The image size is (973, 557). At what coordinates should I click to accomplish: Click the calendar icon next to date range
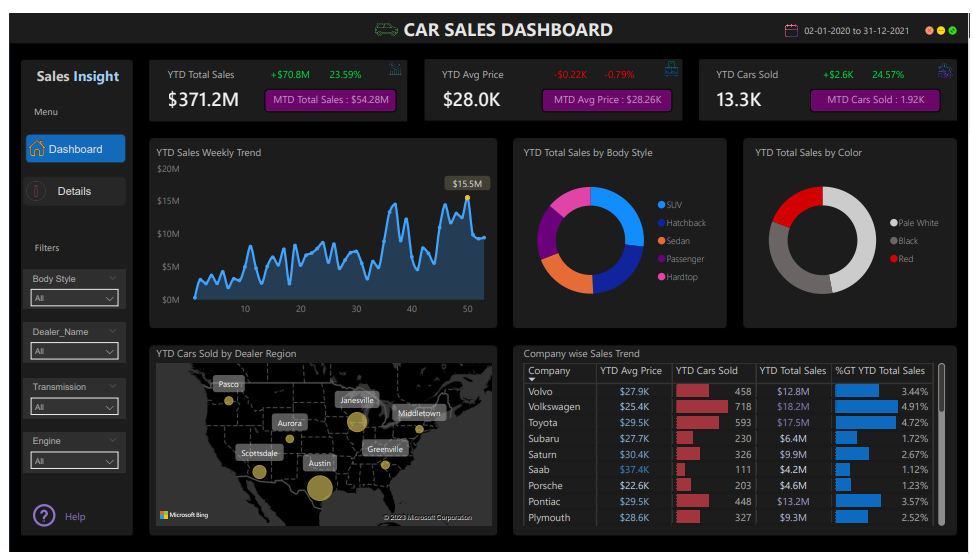tap(791, 31)
